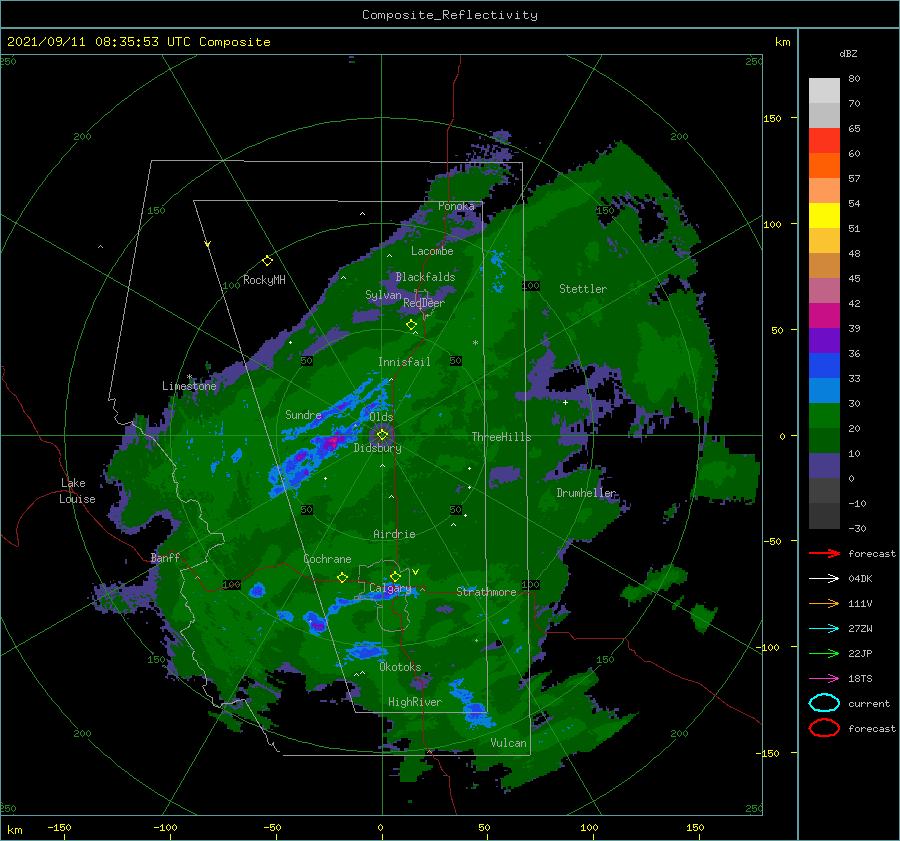Select the Okotoks label on map

coord(400,667)
